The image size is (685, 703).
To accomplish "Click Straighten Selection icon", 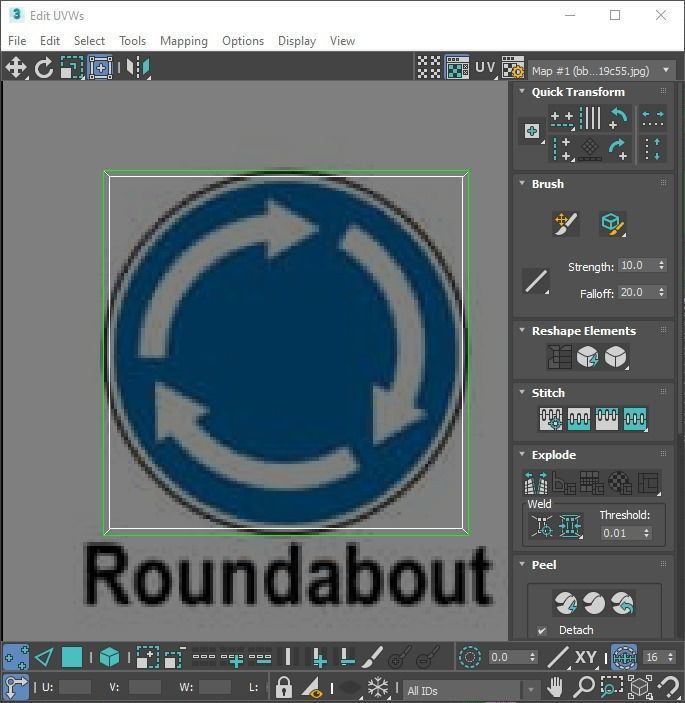I will click(x=559, y=357).
